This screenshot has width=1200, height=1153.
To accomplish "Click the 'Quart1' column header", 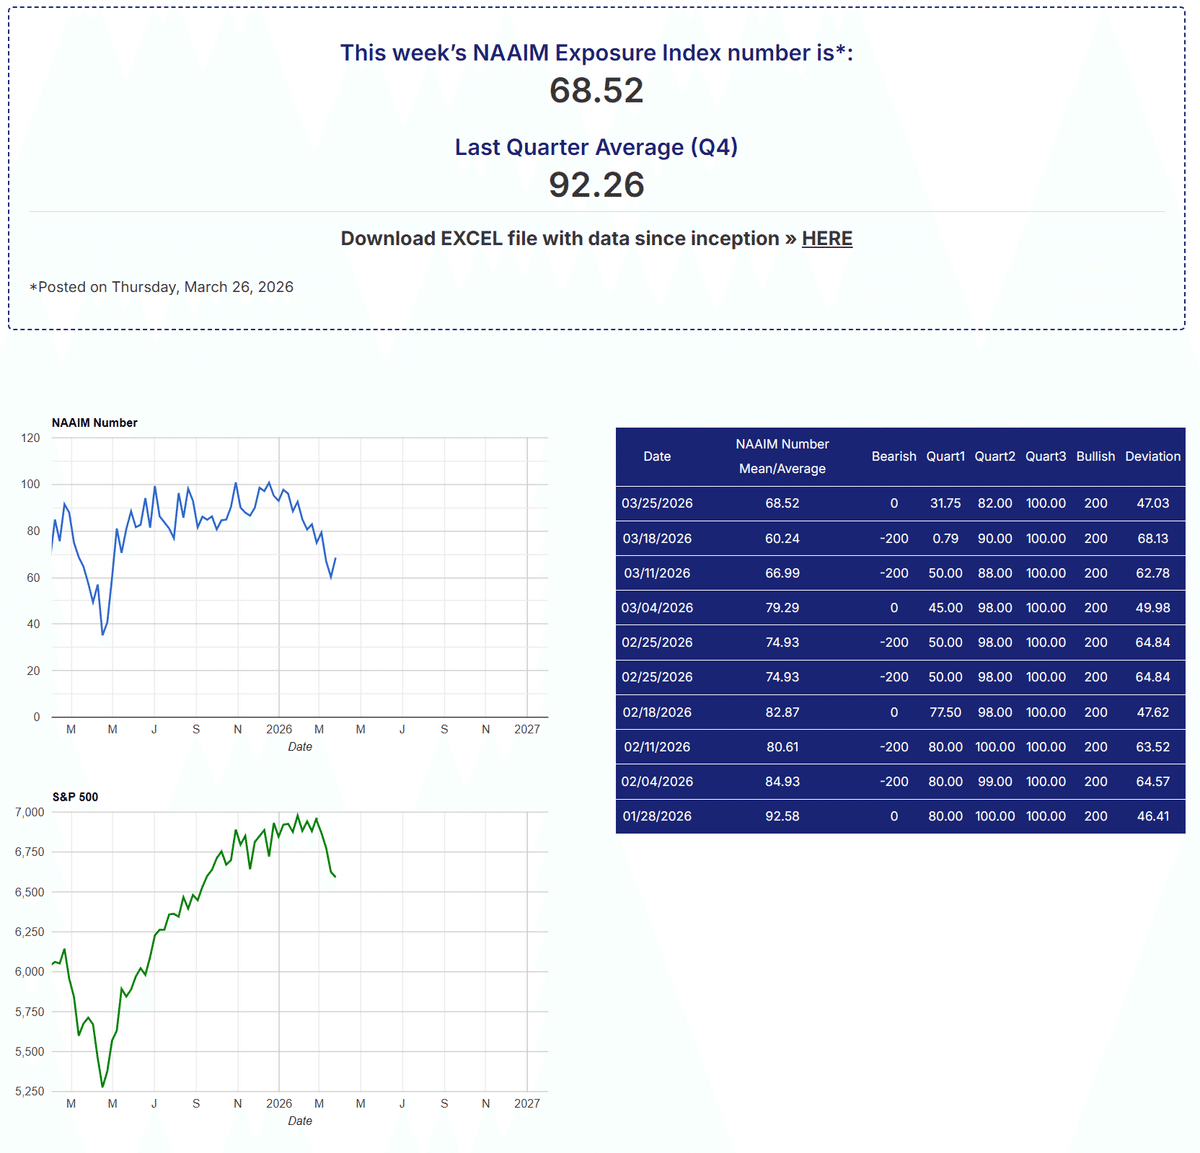I will tap(946, 456).
